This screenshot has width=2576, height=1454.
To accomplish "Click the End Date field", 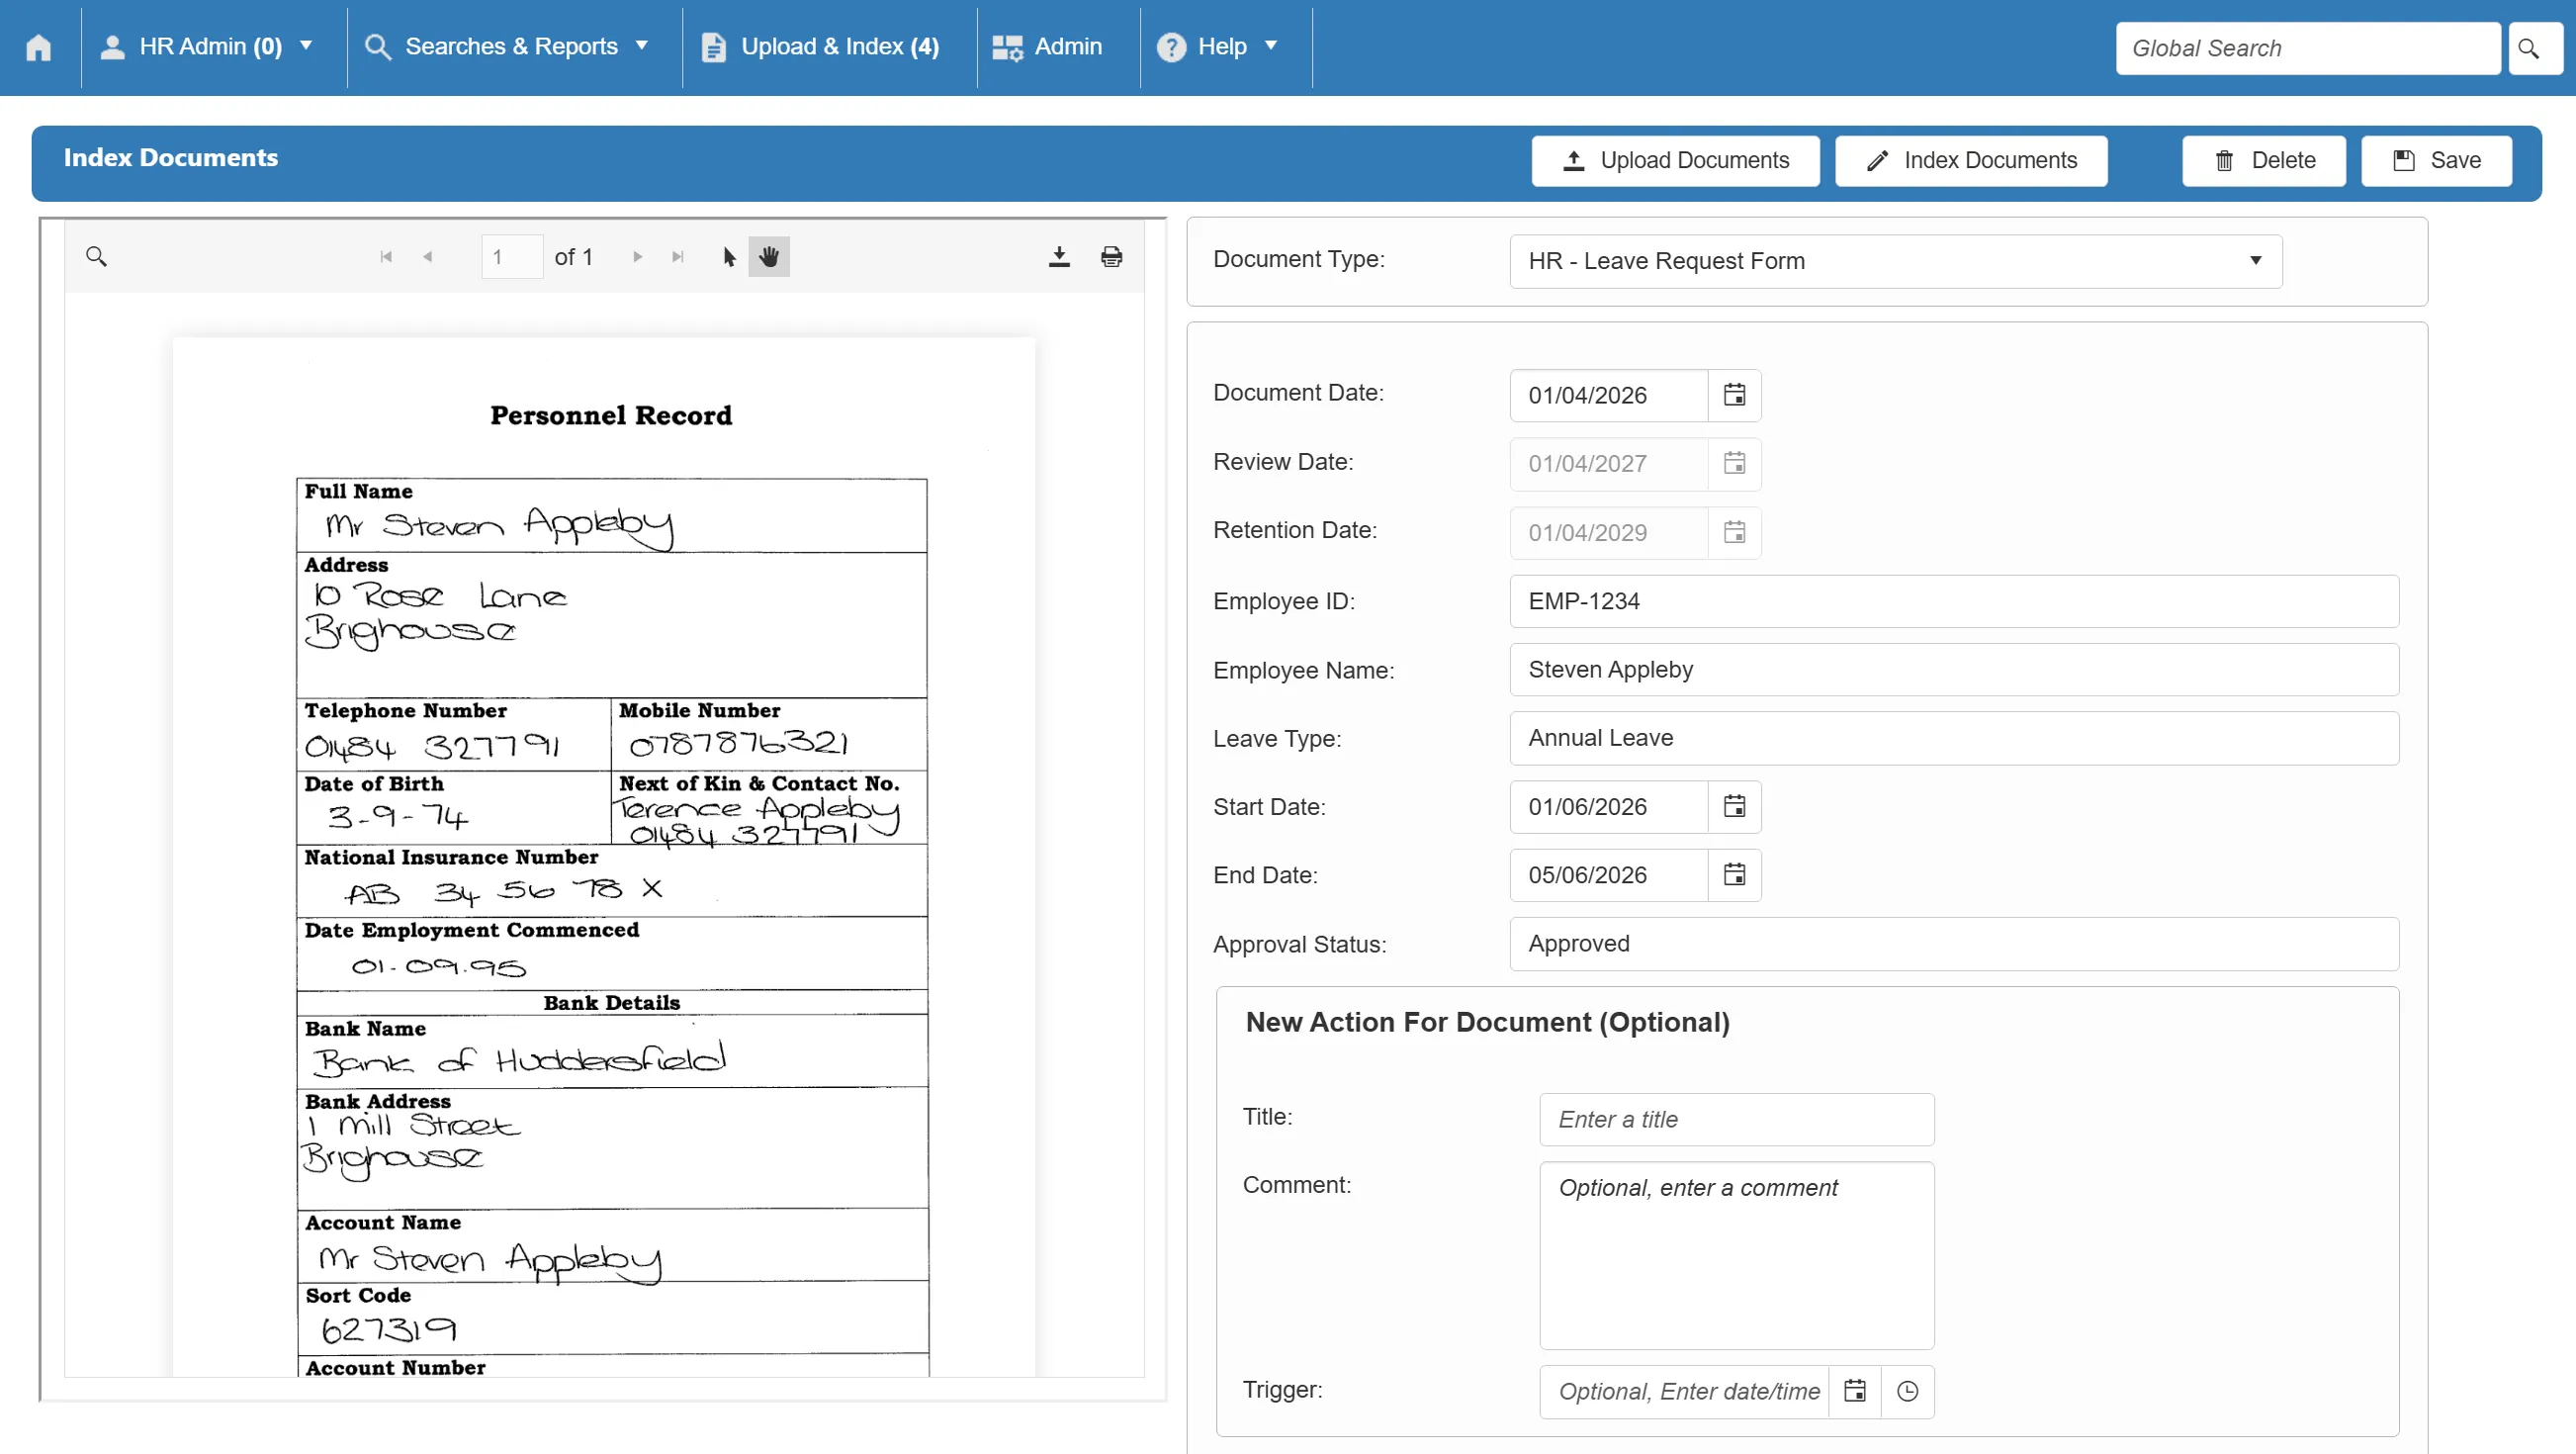I will (x=1609, y=875).
